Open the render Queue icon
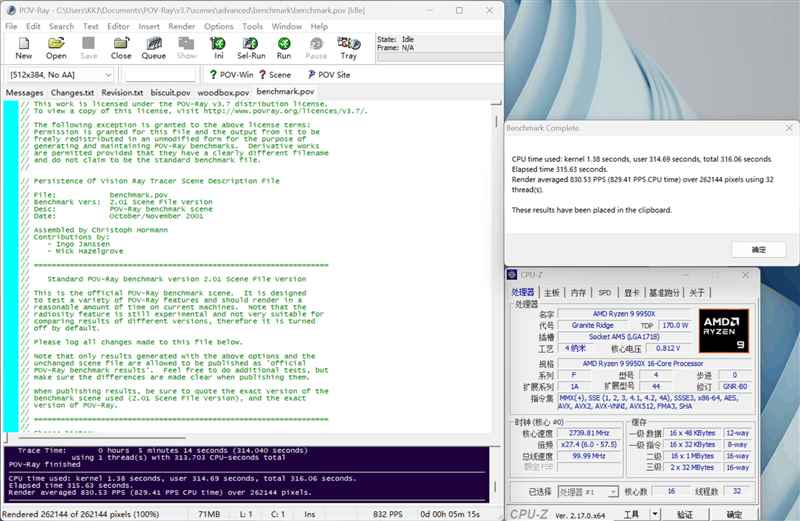This screenshot has height=521, width=800. 154,47
